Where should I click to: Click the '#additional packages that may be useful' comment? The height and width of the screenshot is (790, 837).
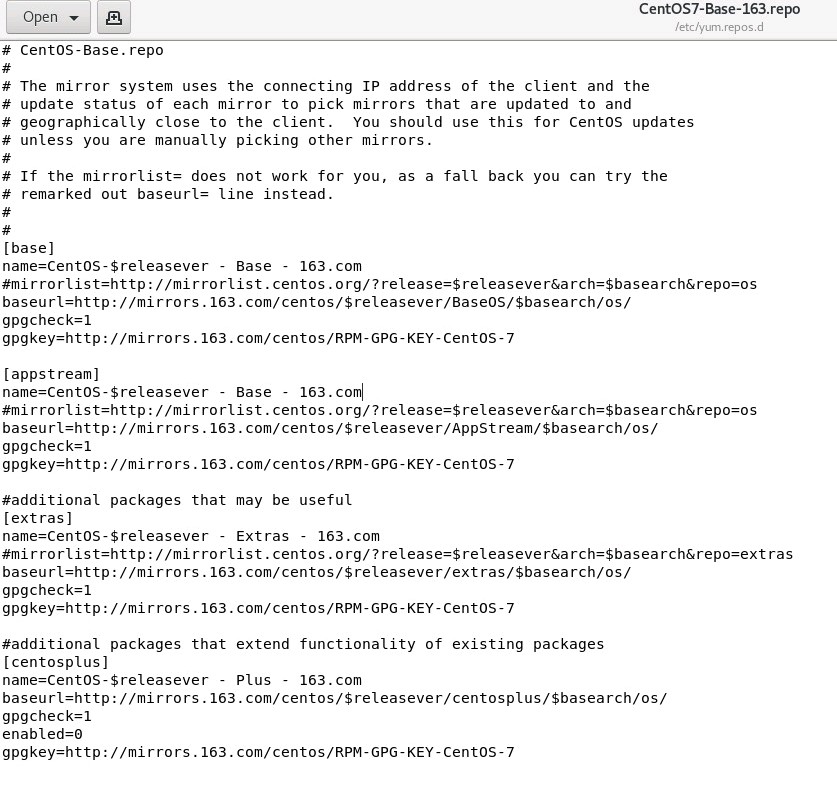coord(177,500)
